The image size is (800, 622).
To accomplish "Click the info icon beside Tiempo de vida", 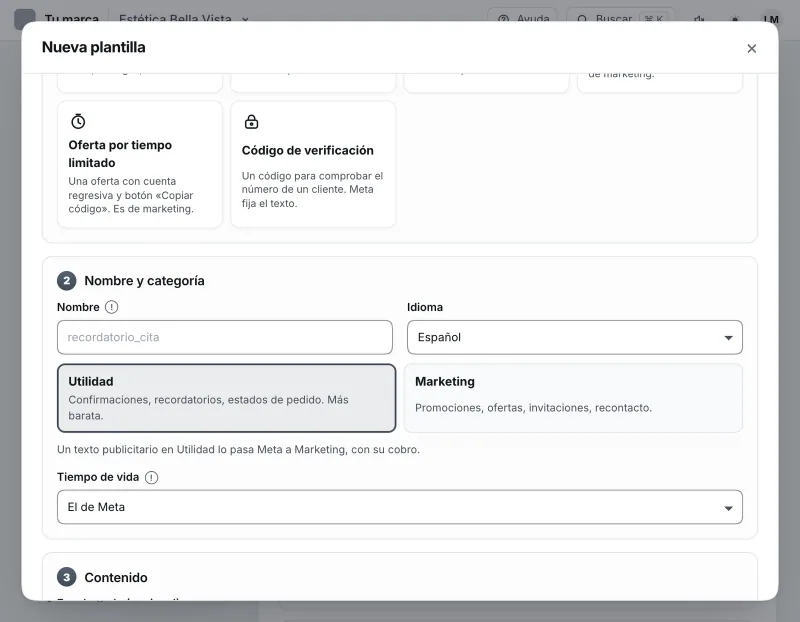I will (x=152, y=477).
